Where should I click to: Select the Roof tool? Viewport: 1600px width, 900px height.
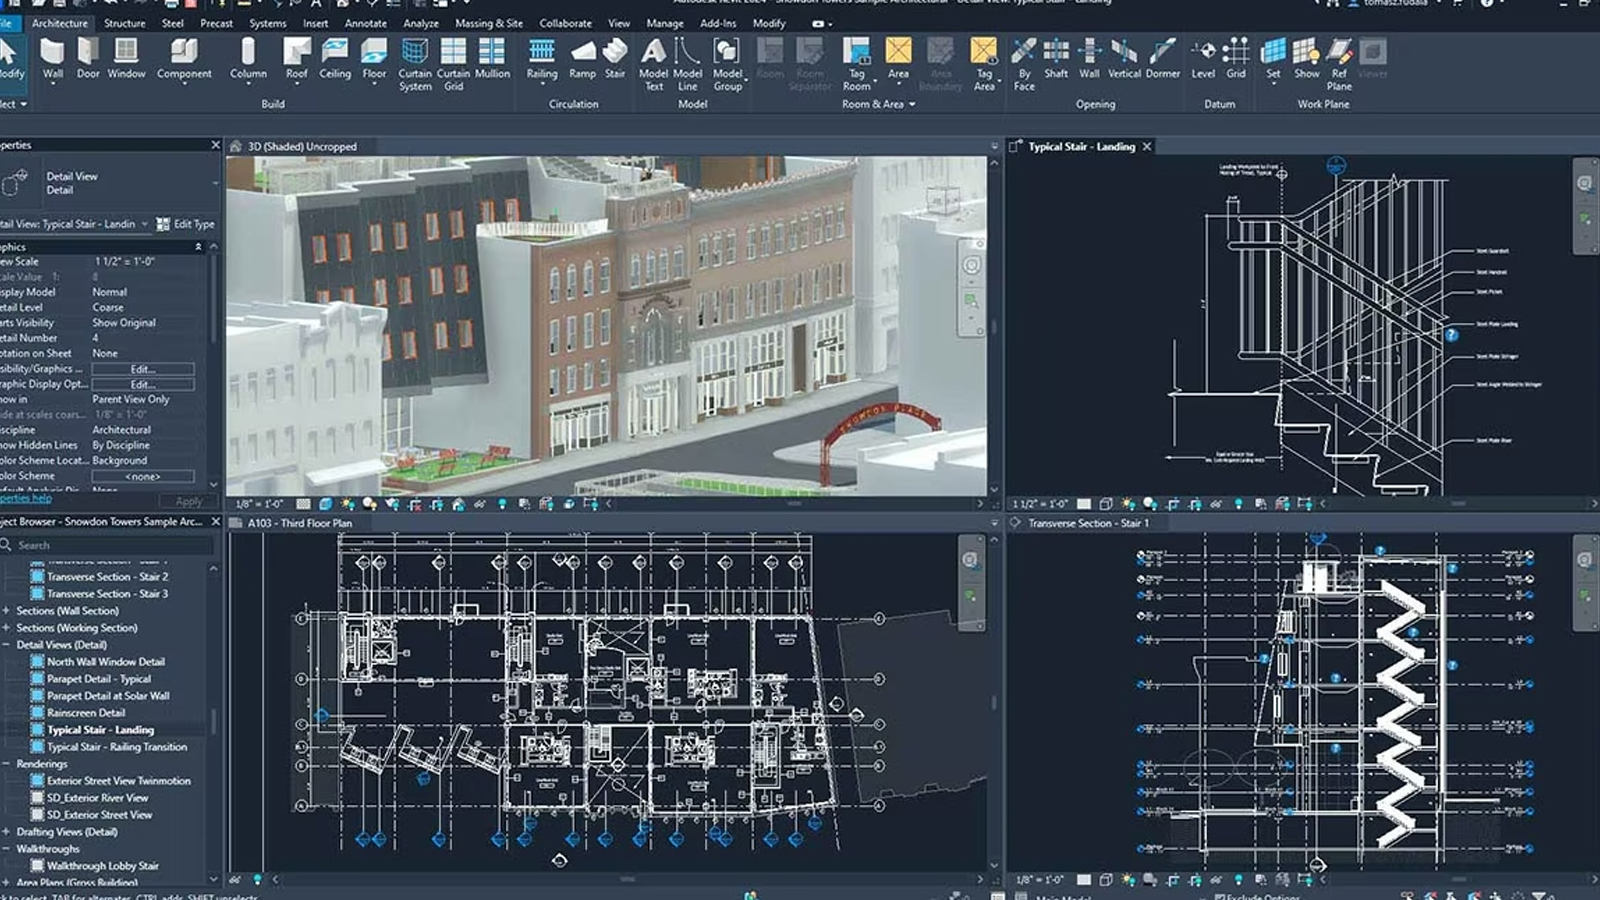(x=297, y=59)
